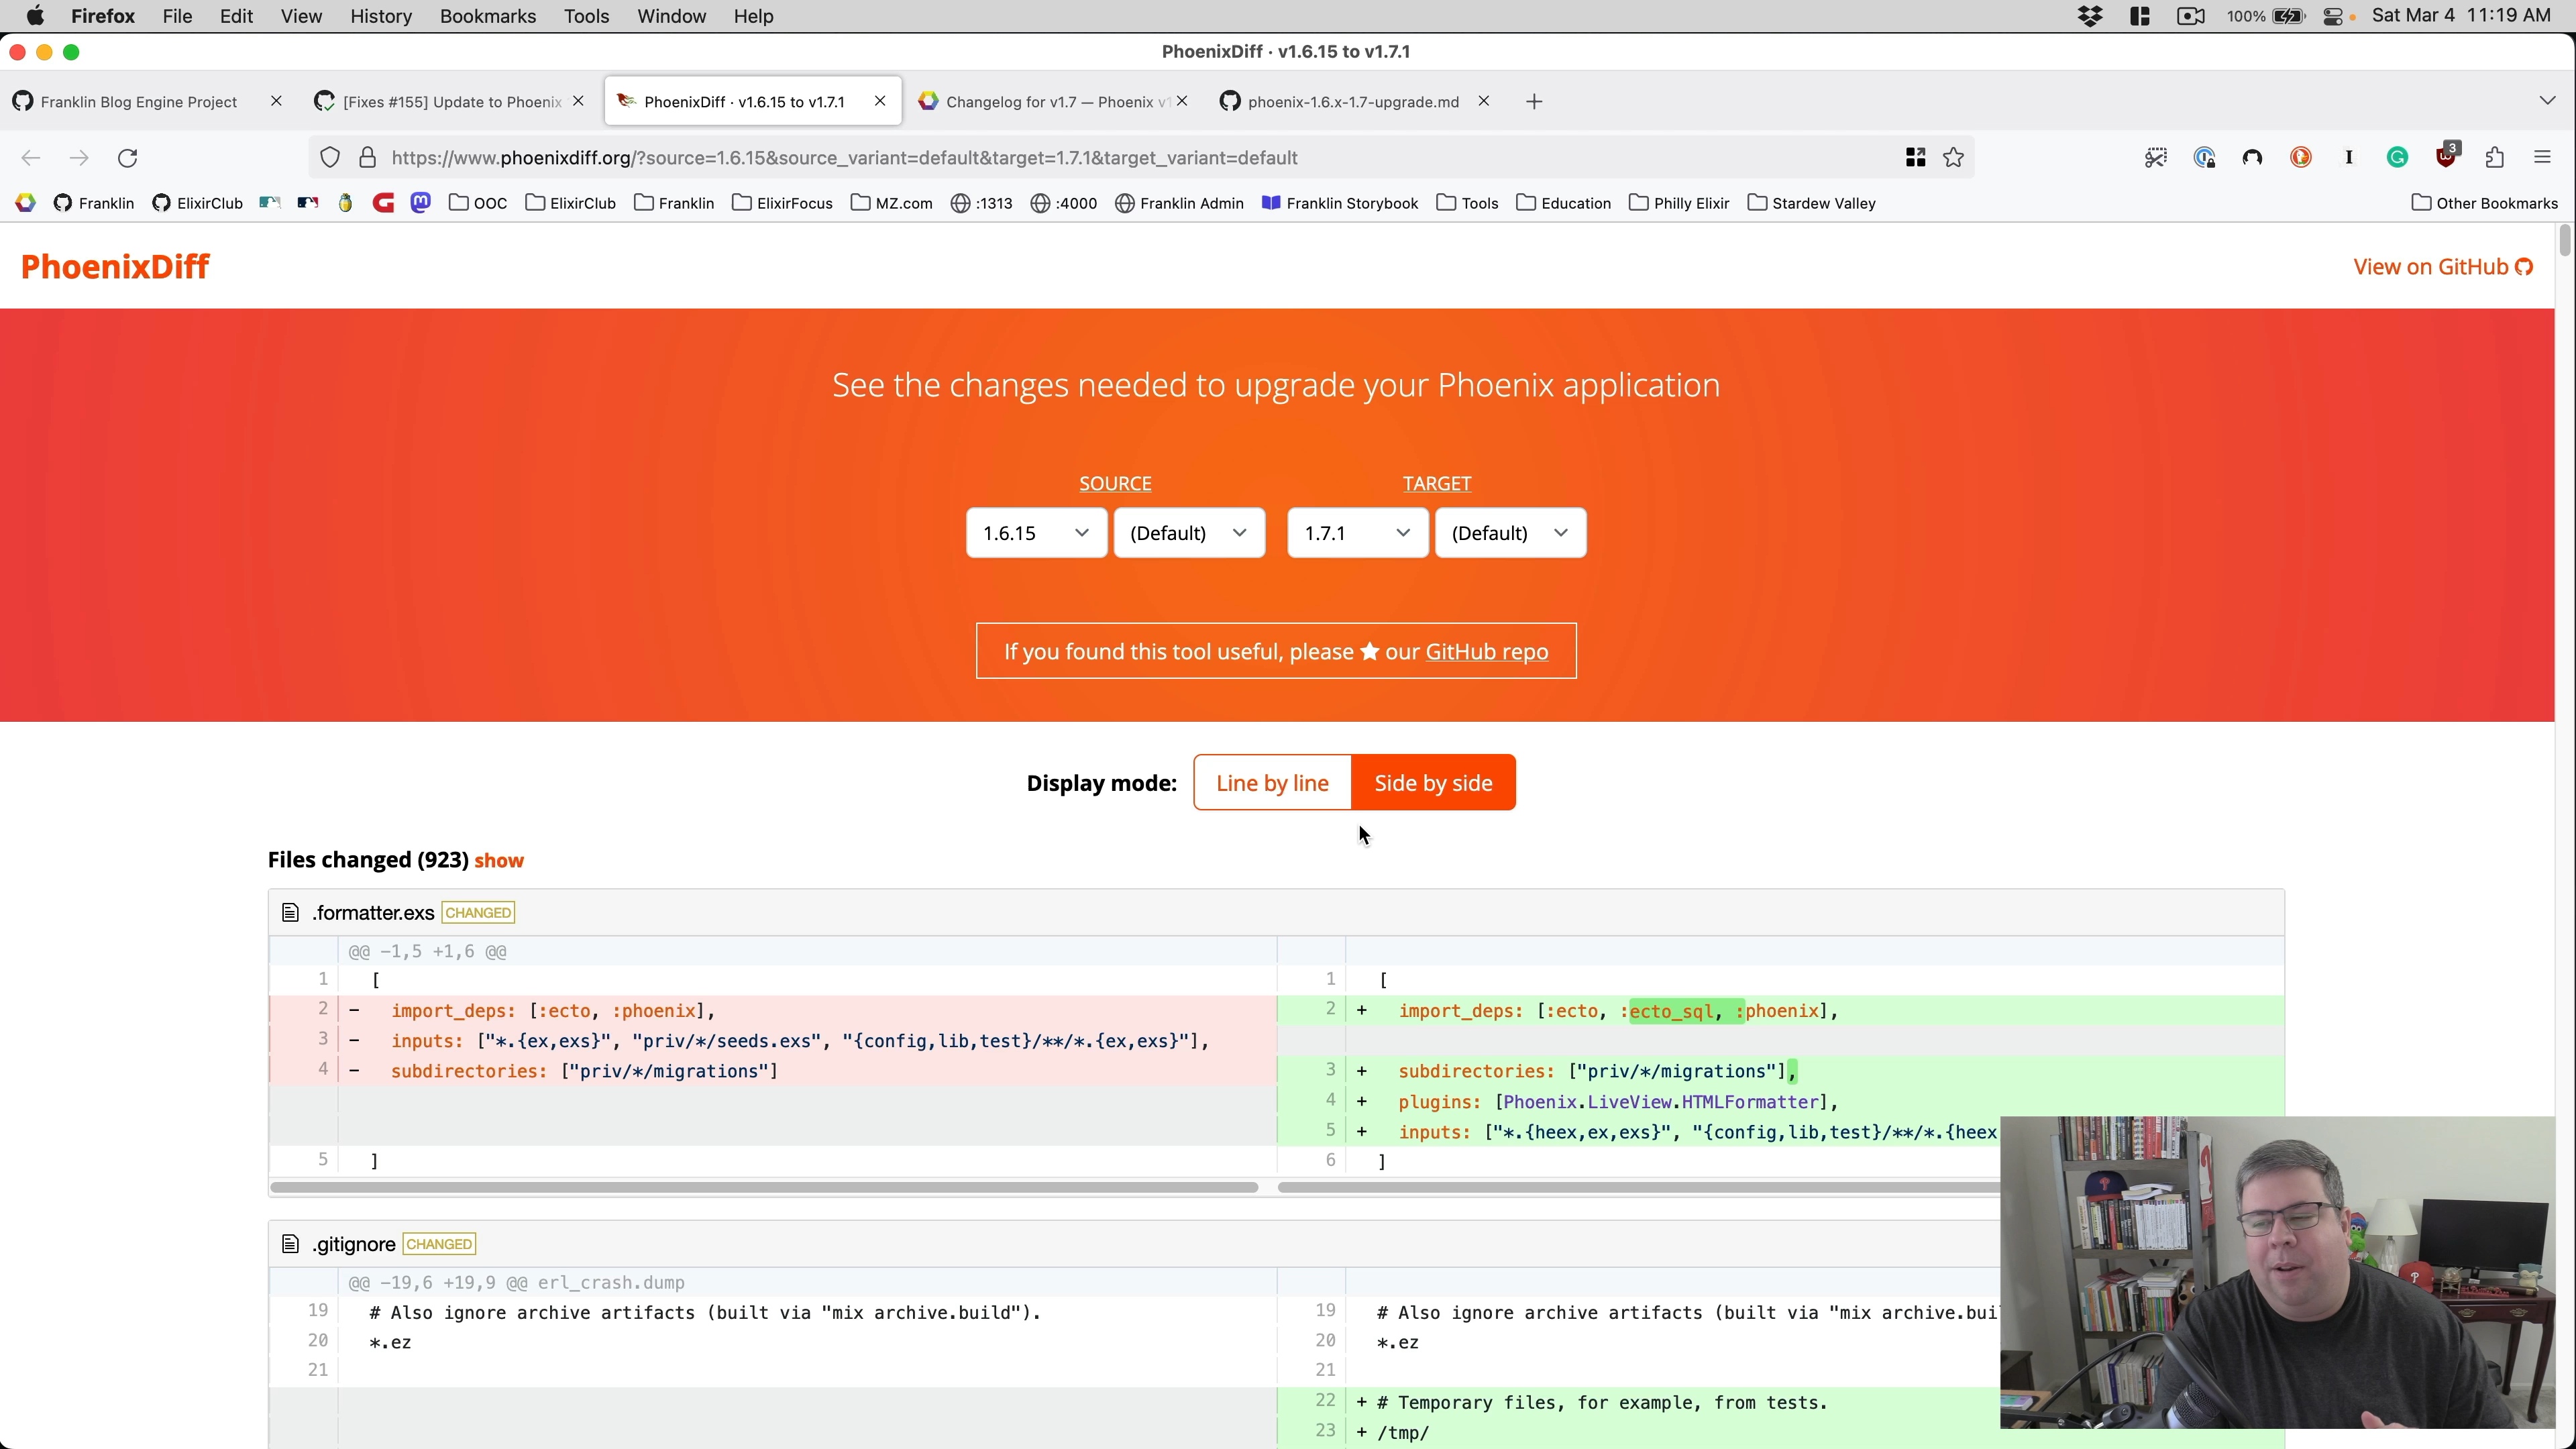This screenshot has height=1449, width=2576.
Task: Click the page vertical scrollbar
Action: (x=2565, y=242)
